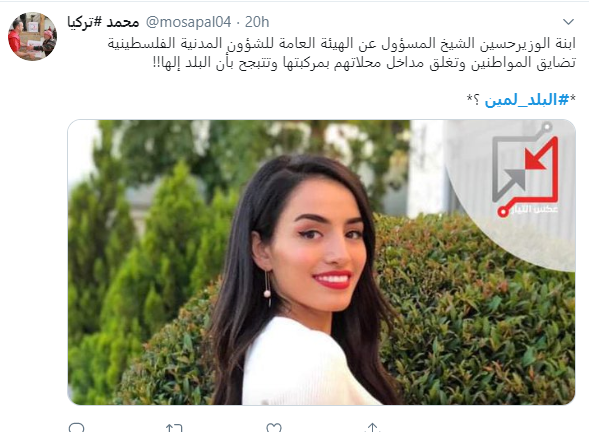Click the عكس التيار logo watermark
This screenshot has width=589, height=432.
[526, 175]
